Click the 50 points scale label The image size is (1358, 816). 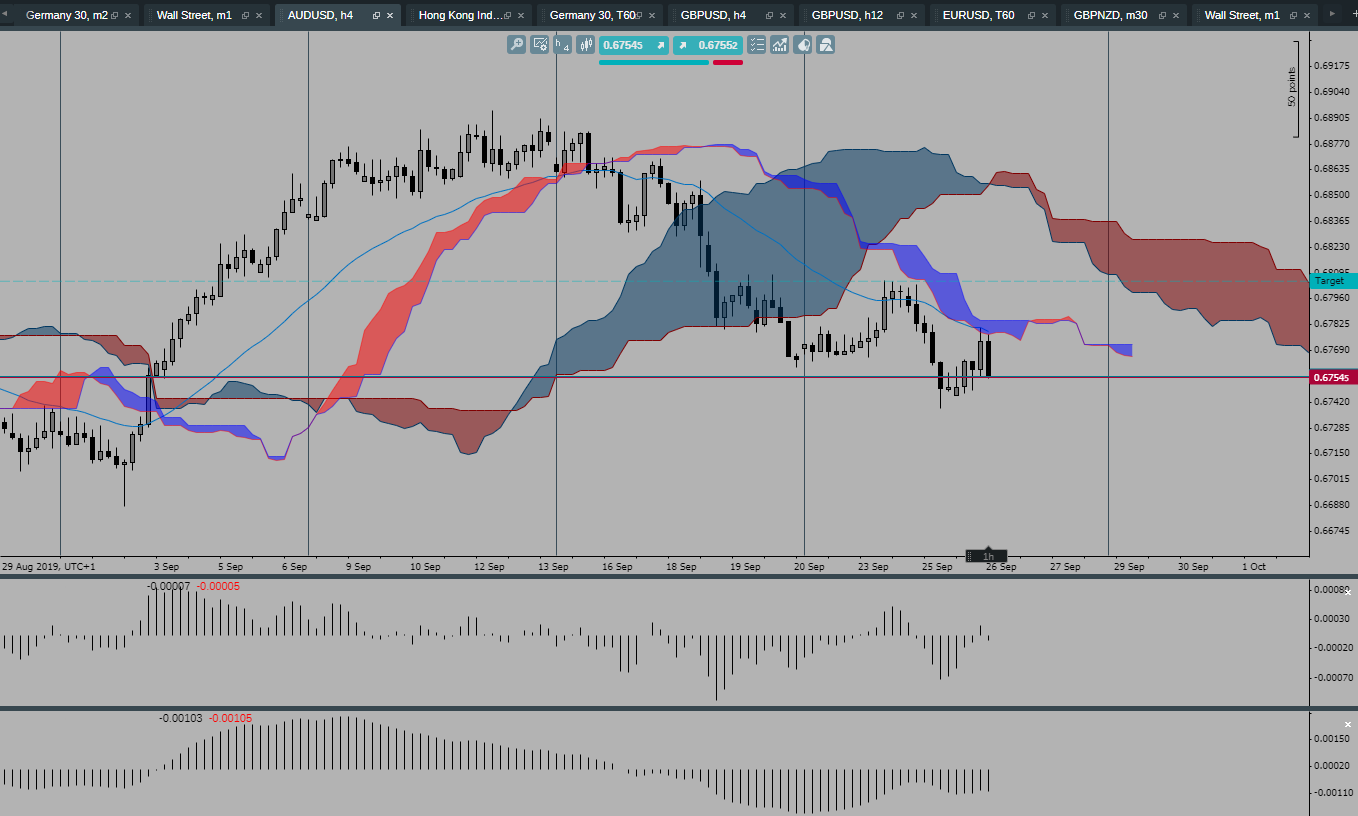click(x=1291, y=87)
